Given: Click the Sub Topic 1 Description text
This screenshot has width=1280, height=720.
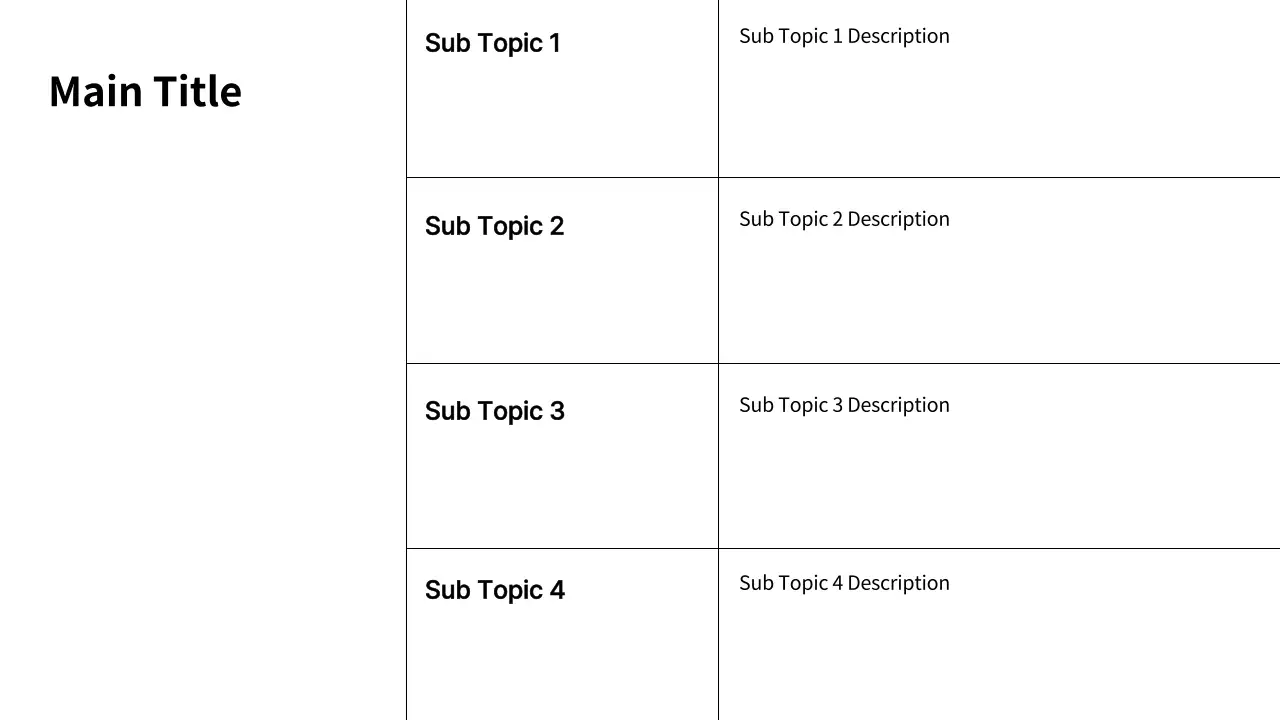Looking at the screenshot, I should [x=844, y=36].
